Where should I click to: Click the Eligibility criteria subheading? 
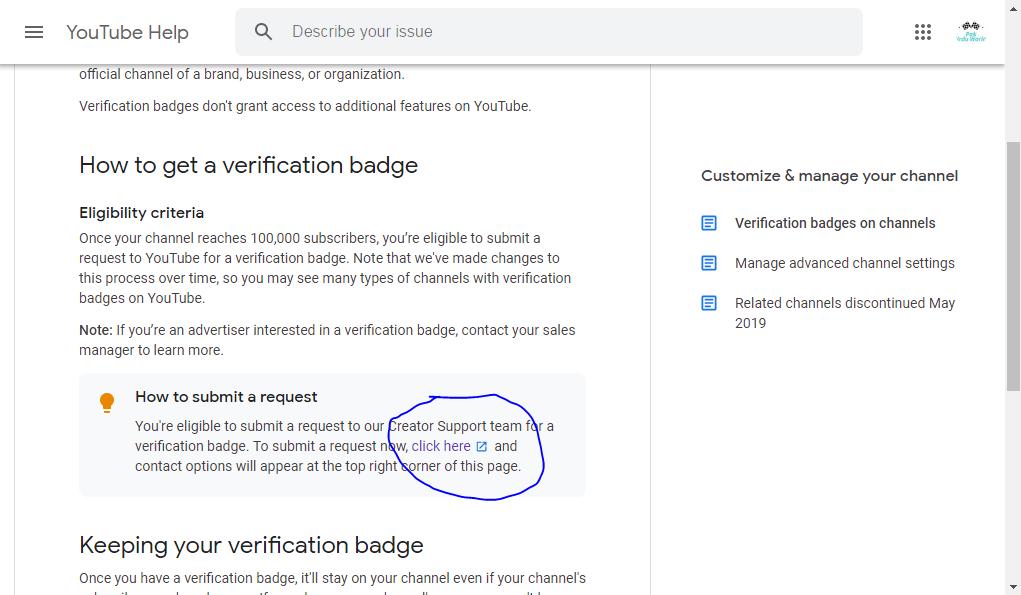(141, 213)
